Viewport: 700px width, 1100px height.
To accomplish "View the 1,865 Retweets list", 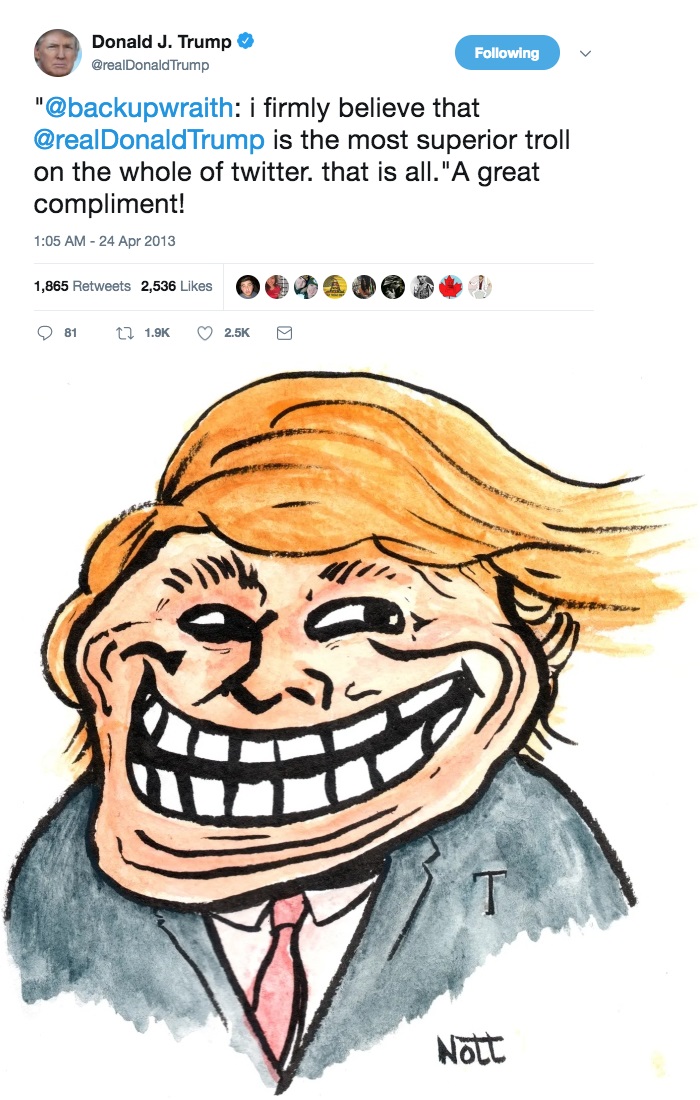I will [82, 286].
